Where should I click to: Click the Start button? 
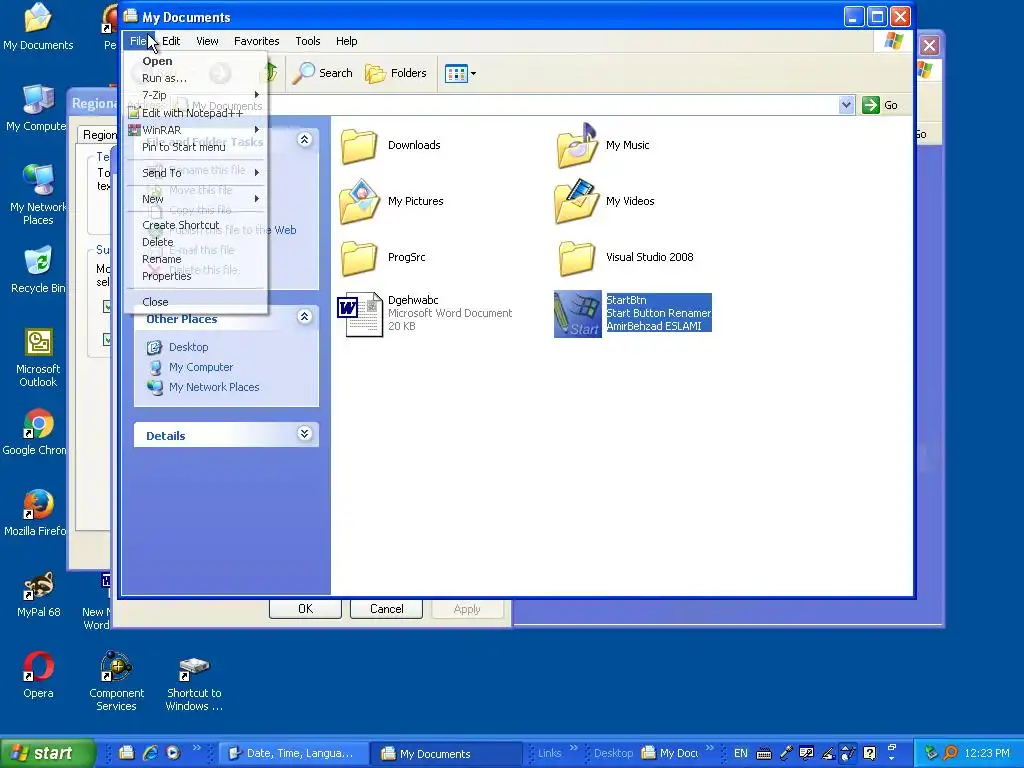pyautogui.click(x=47, y=753)
